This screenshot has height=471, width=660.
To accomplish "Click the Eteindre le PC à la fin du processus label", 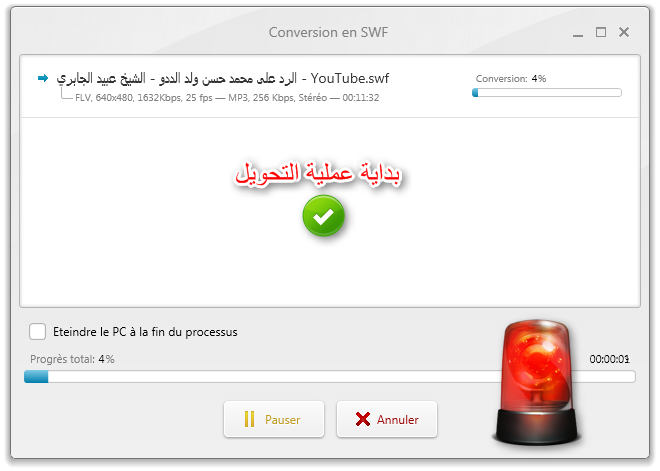I will click(x=145, y=332).
